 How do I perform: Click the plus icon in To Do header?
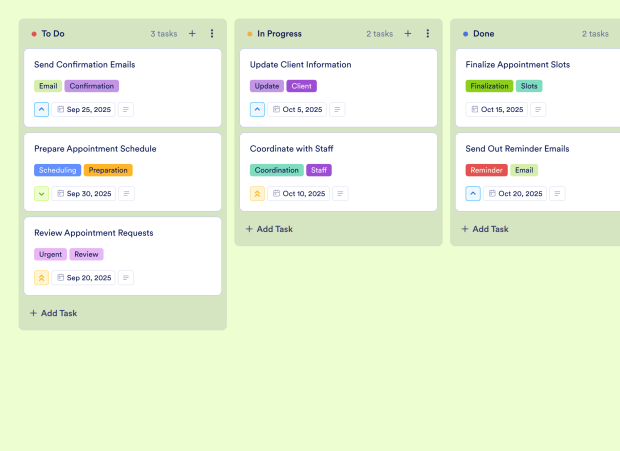pyautogui.click(x=192, y=33)
